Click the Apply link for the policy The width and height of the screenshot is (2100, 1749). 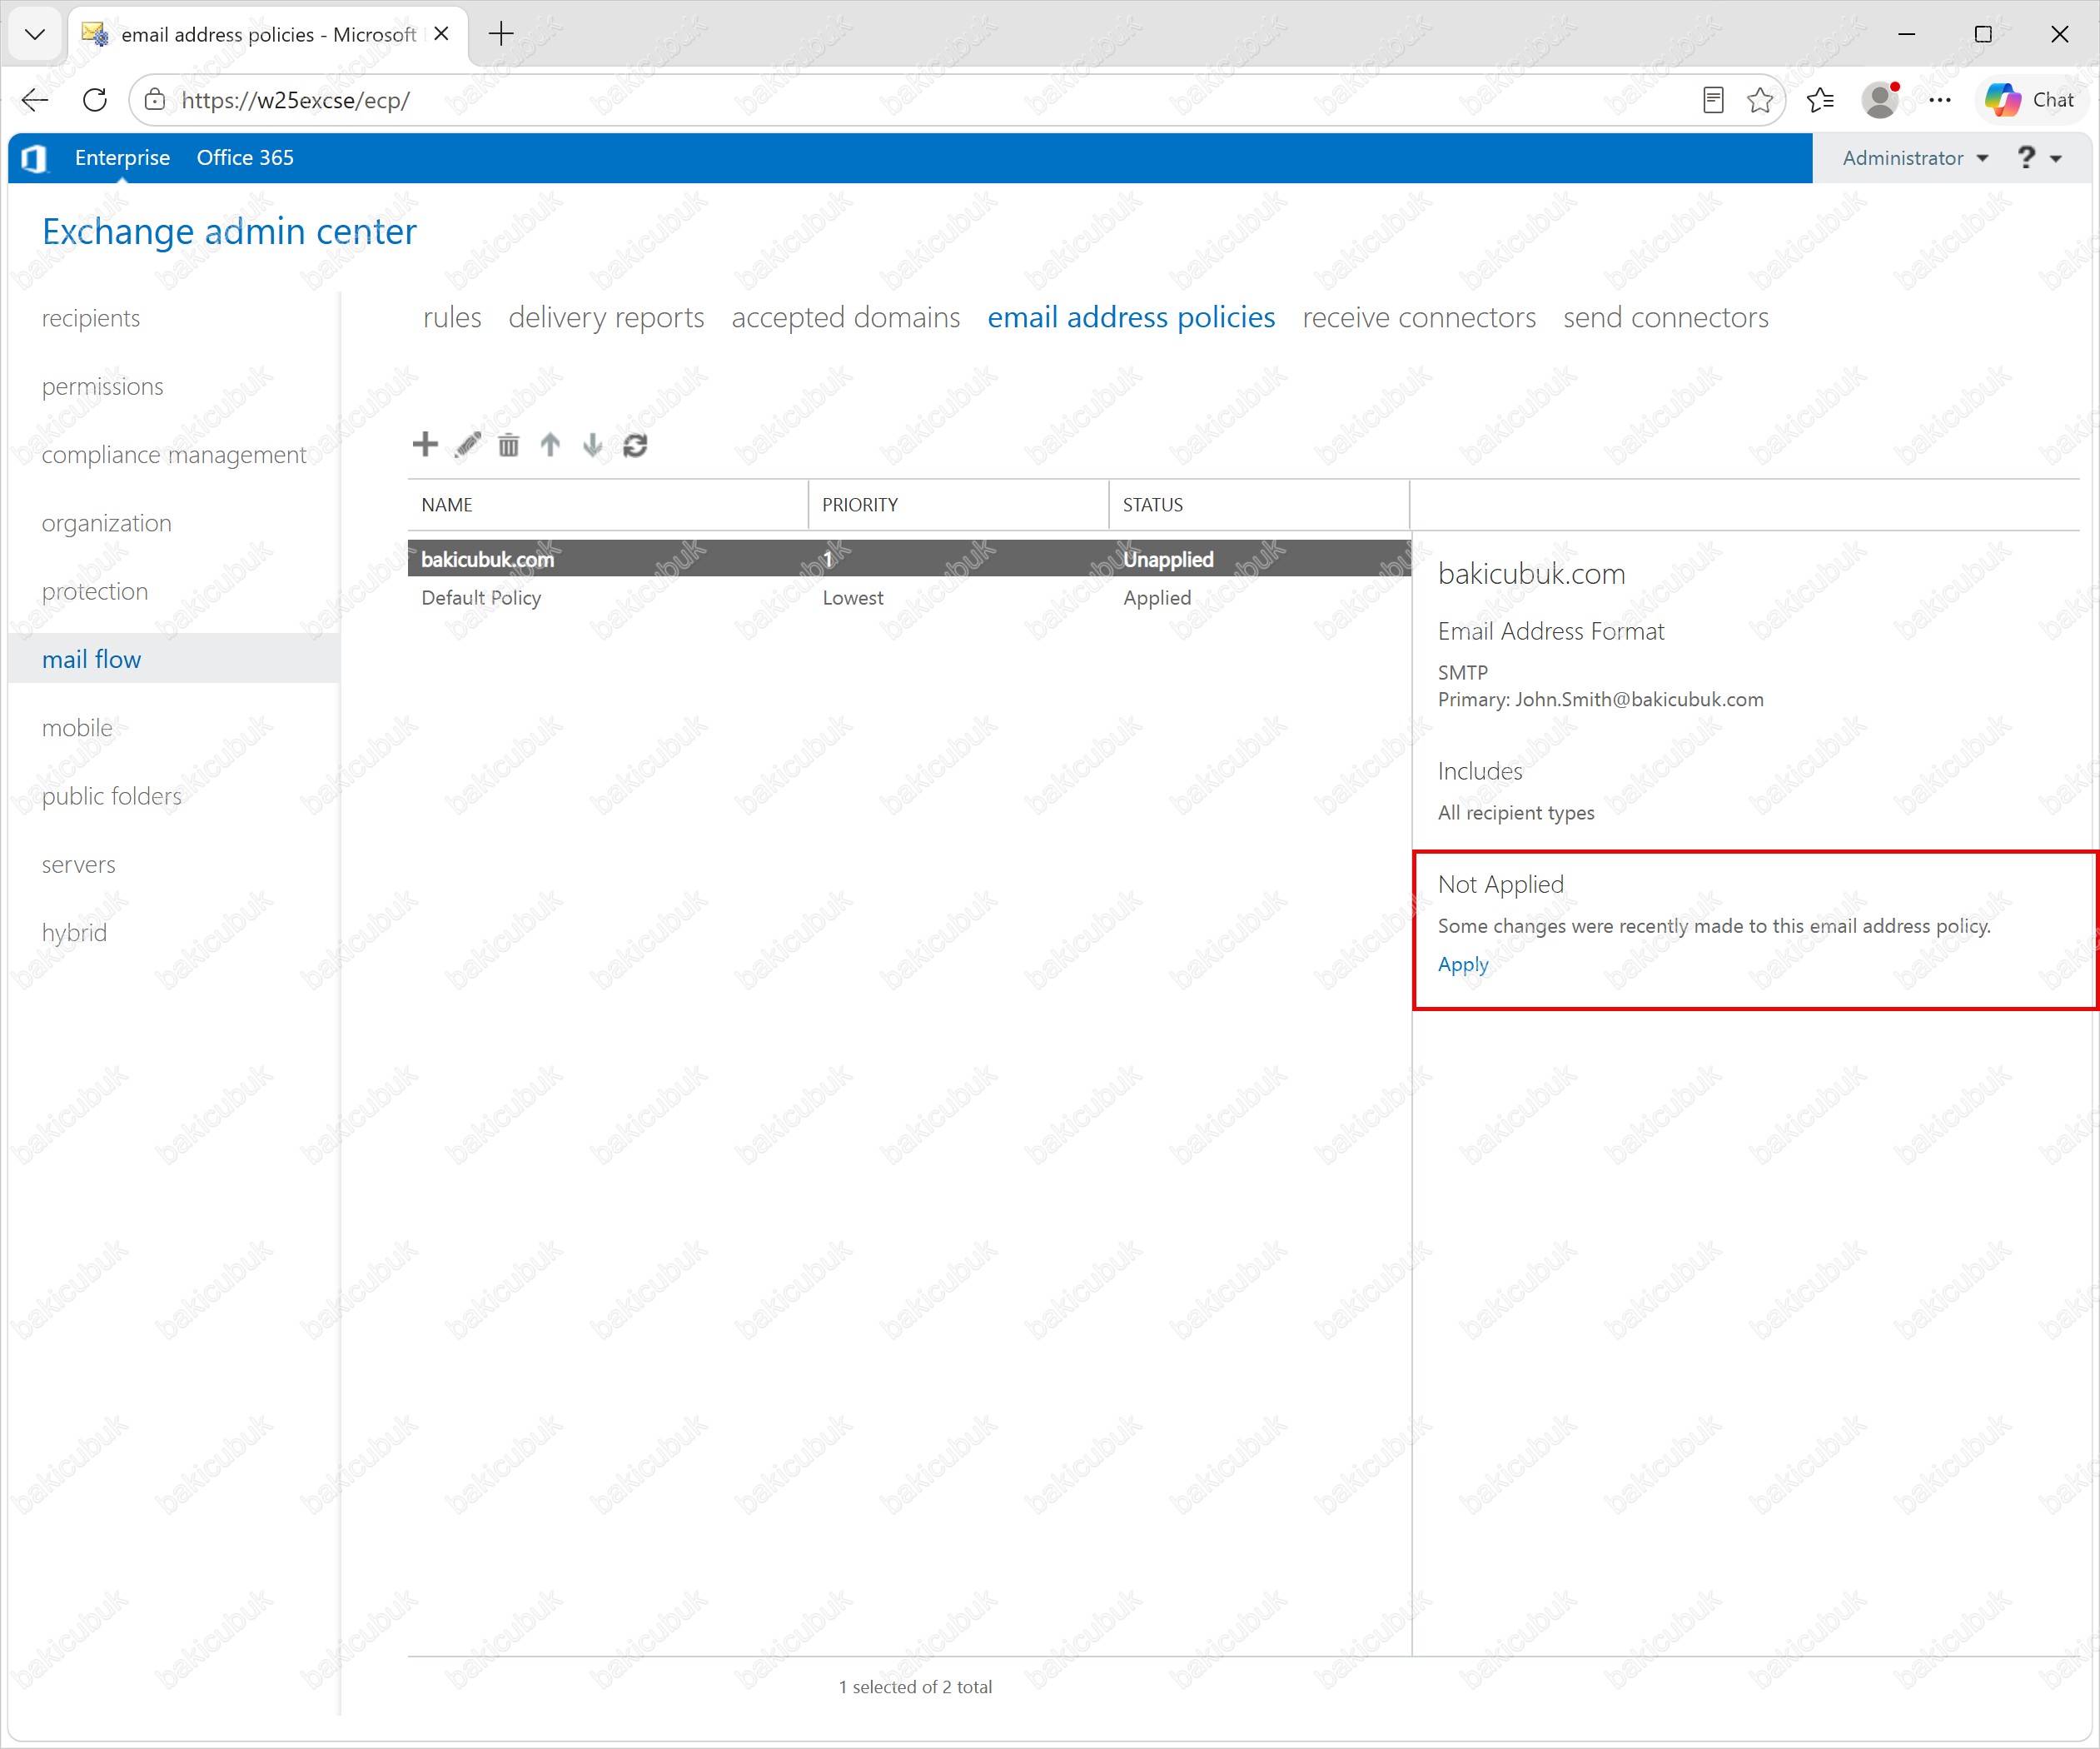click(x=1463, y=965)
